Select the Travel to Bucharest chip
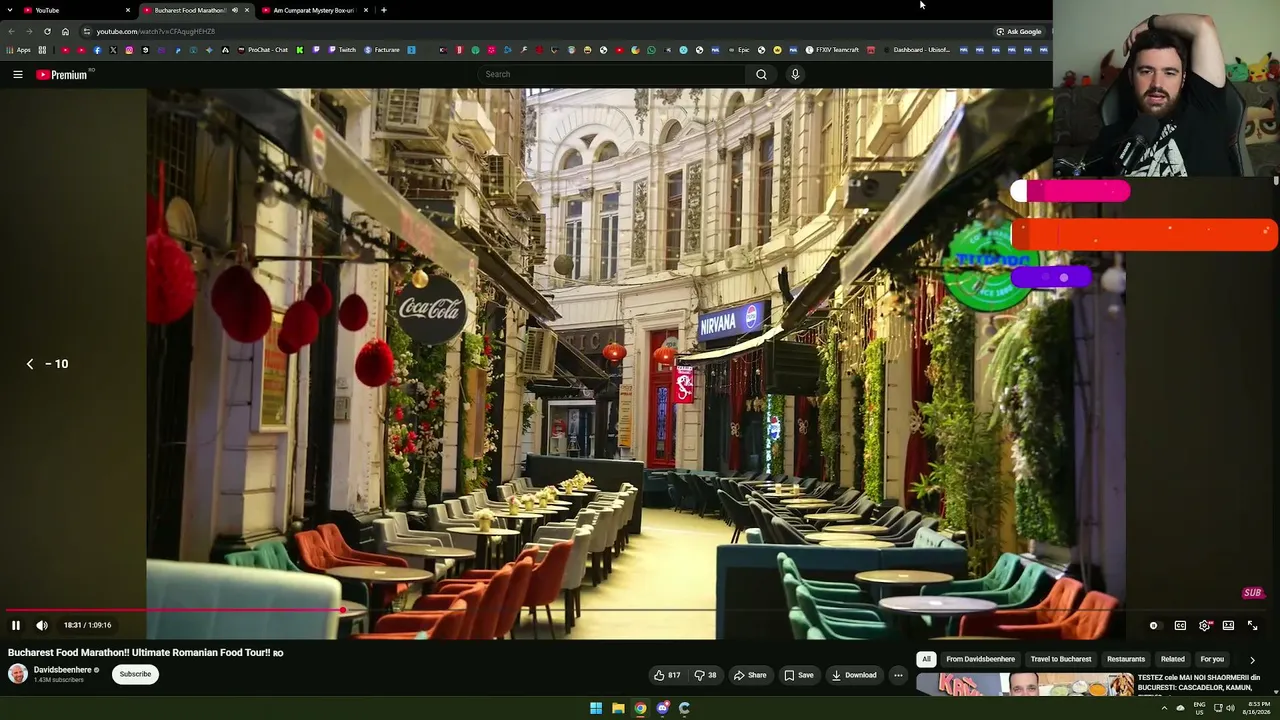The width and height of the screenshot is (1280, 720). (1061, 659)
